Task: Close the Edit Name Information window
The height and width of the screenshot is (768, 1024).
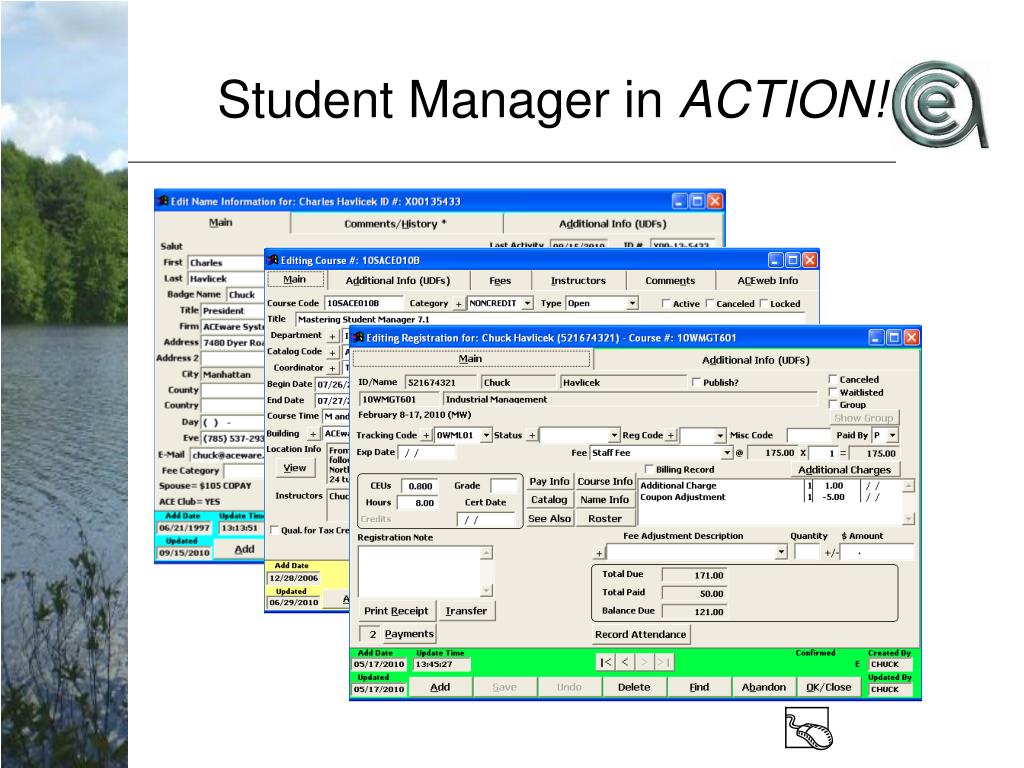Action: click(x=715, y=201)
